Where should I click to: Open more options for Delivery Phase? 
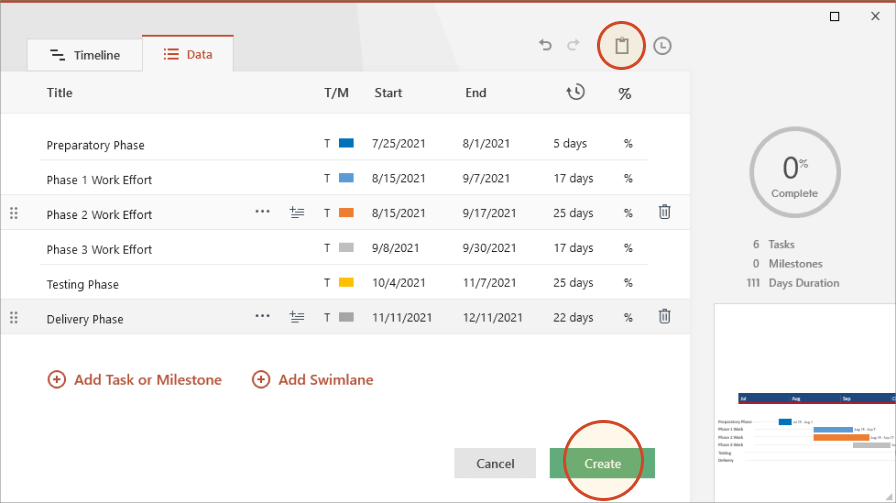(x=262, y=316)
